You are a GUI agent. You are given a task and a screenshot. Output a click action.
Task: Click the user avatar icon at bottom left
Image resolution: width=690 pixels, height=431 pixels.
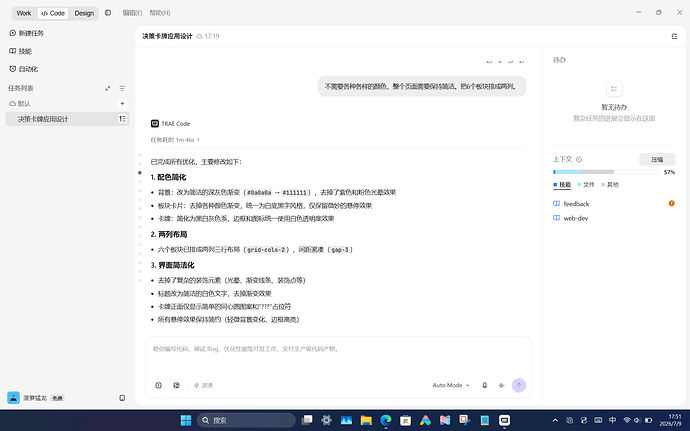tap(13, 398)
